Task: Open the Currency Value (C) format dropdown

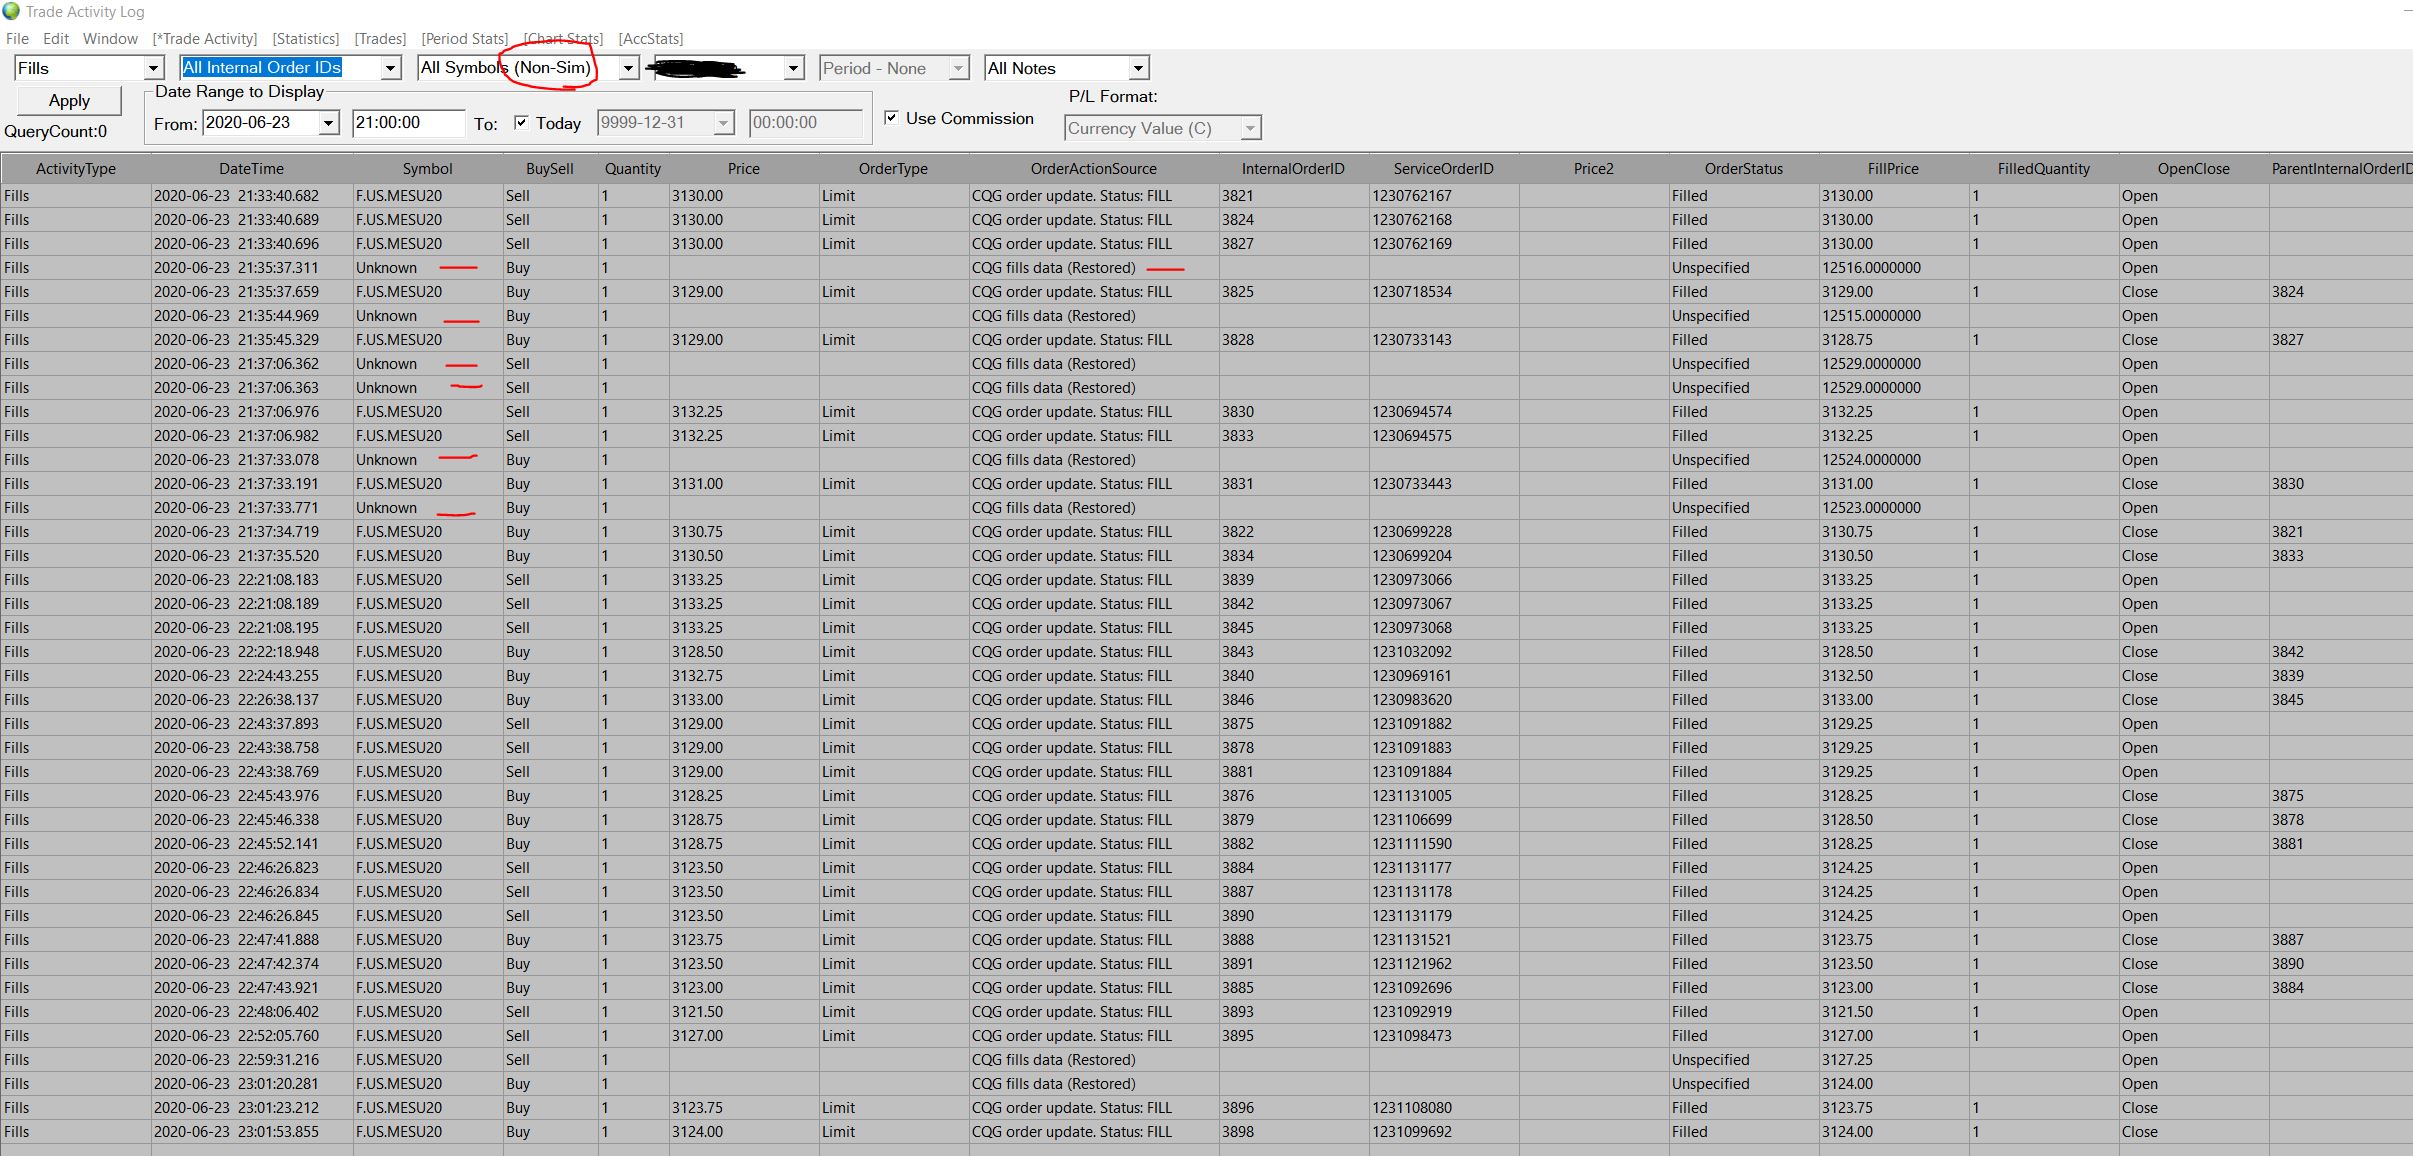Action: 1249,128
